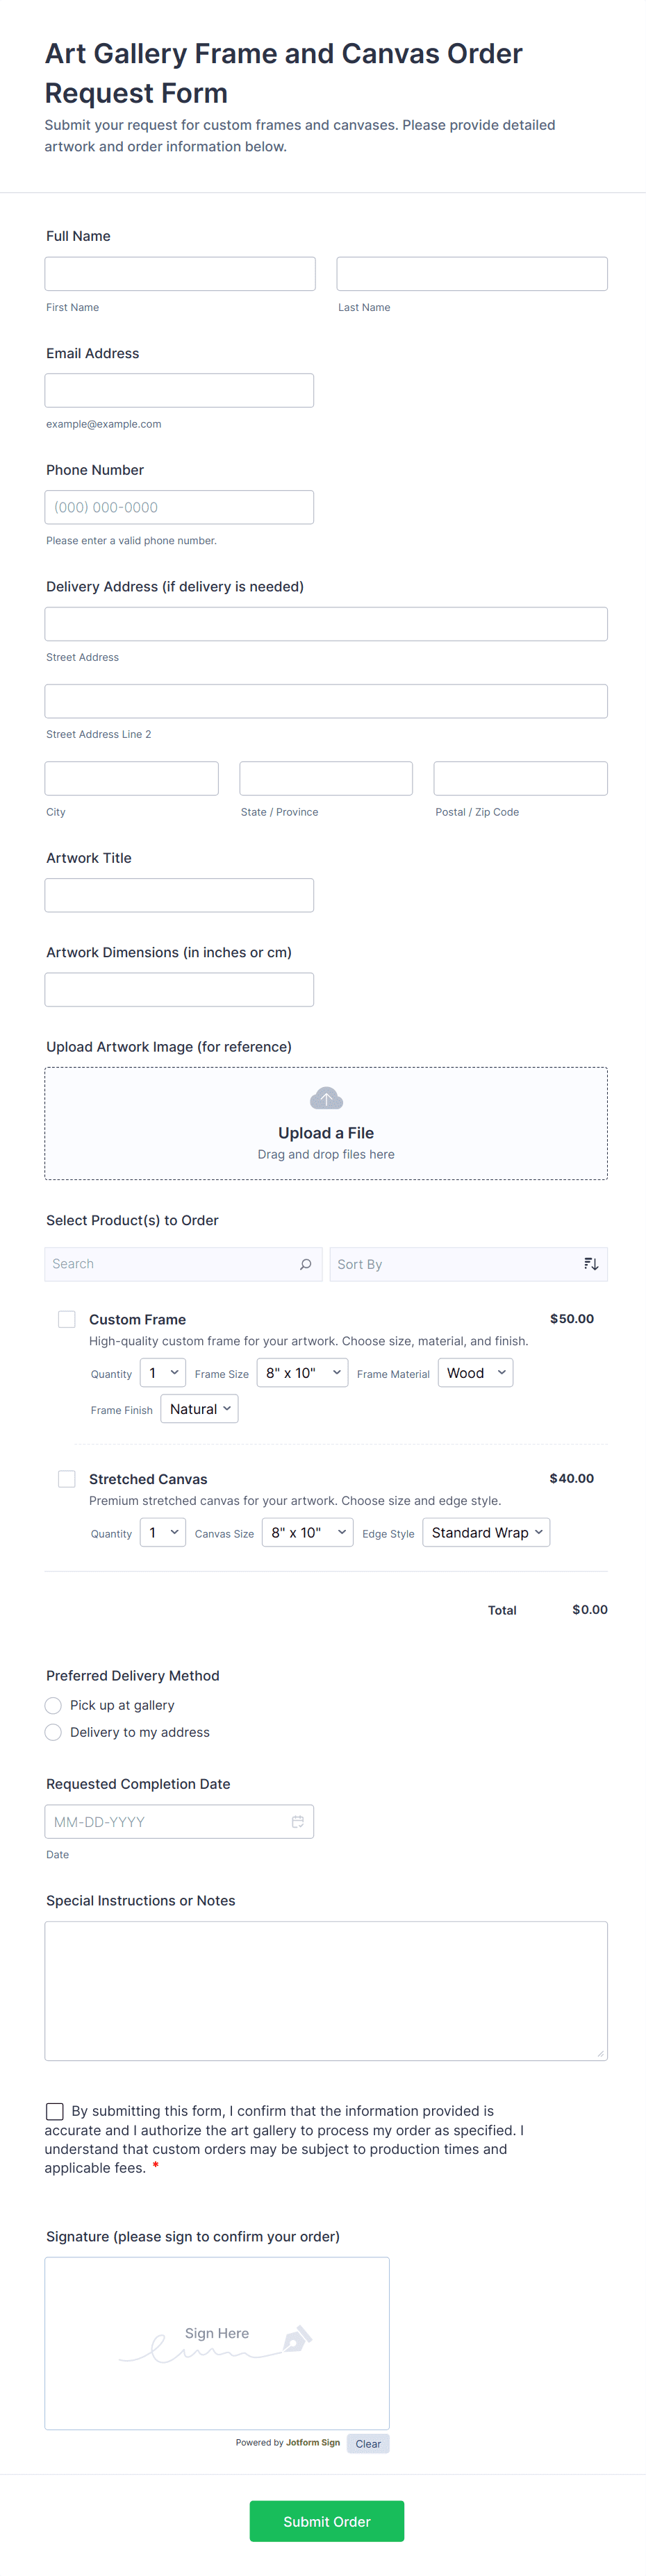Select Pick up at gallery option
The height and width of the screenshot is (2576, 646).
54,1705
